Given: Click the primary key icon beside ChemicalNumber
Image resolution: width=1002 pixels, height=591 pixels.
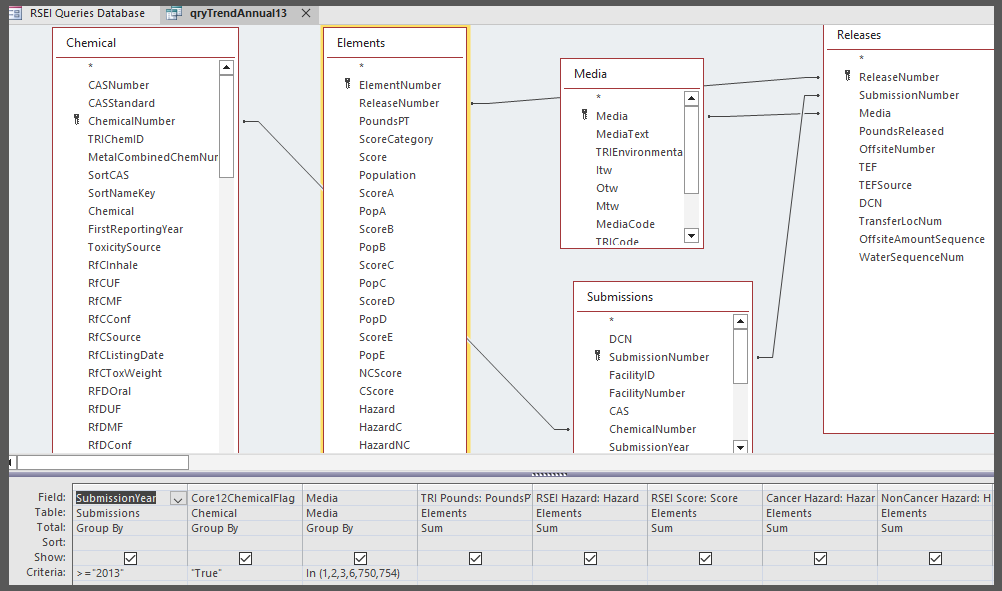Looking at the screenshot, I should pyautogui.click(x=77, y=121).
